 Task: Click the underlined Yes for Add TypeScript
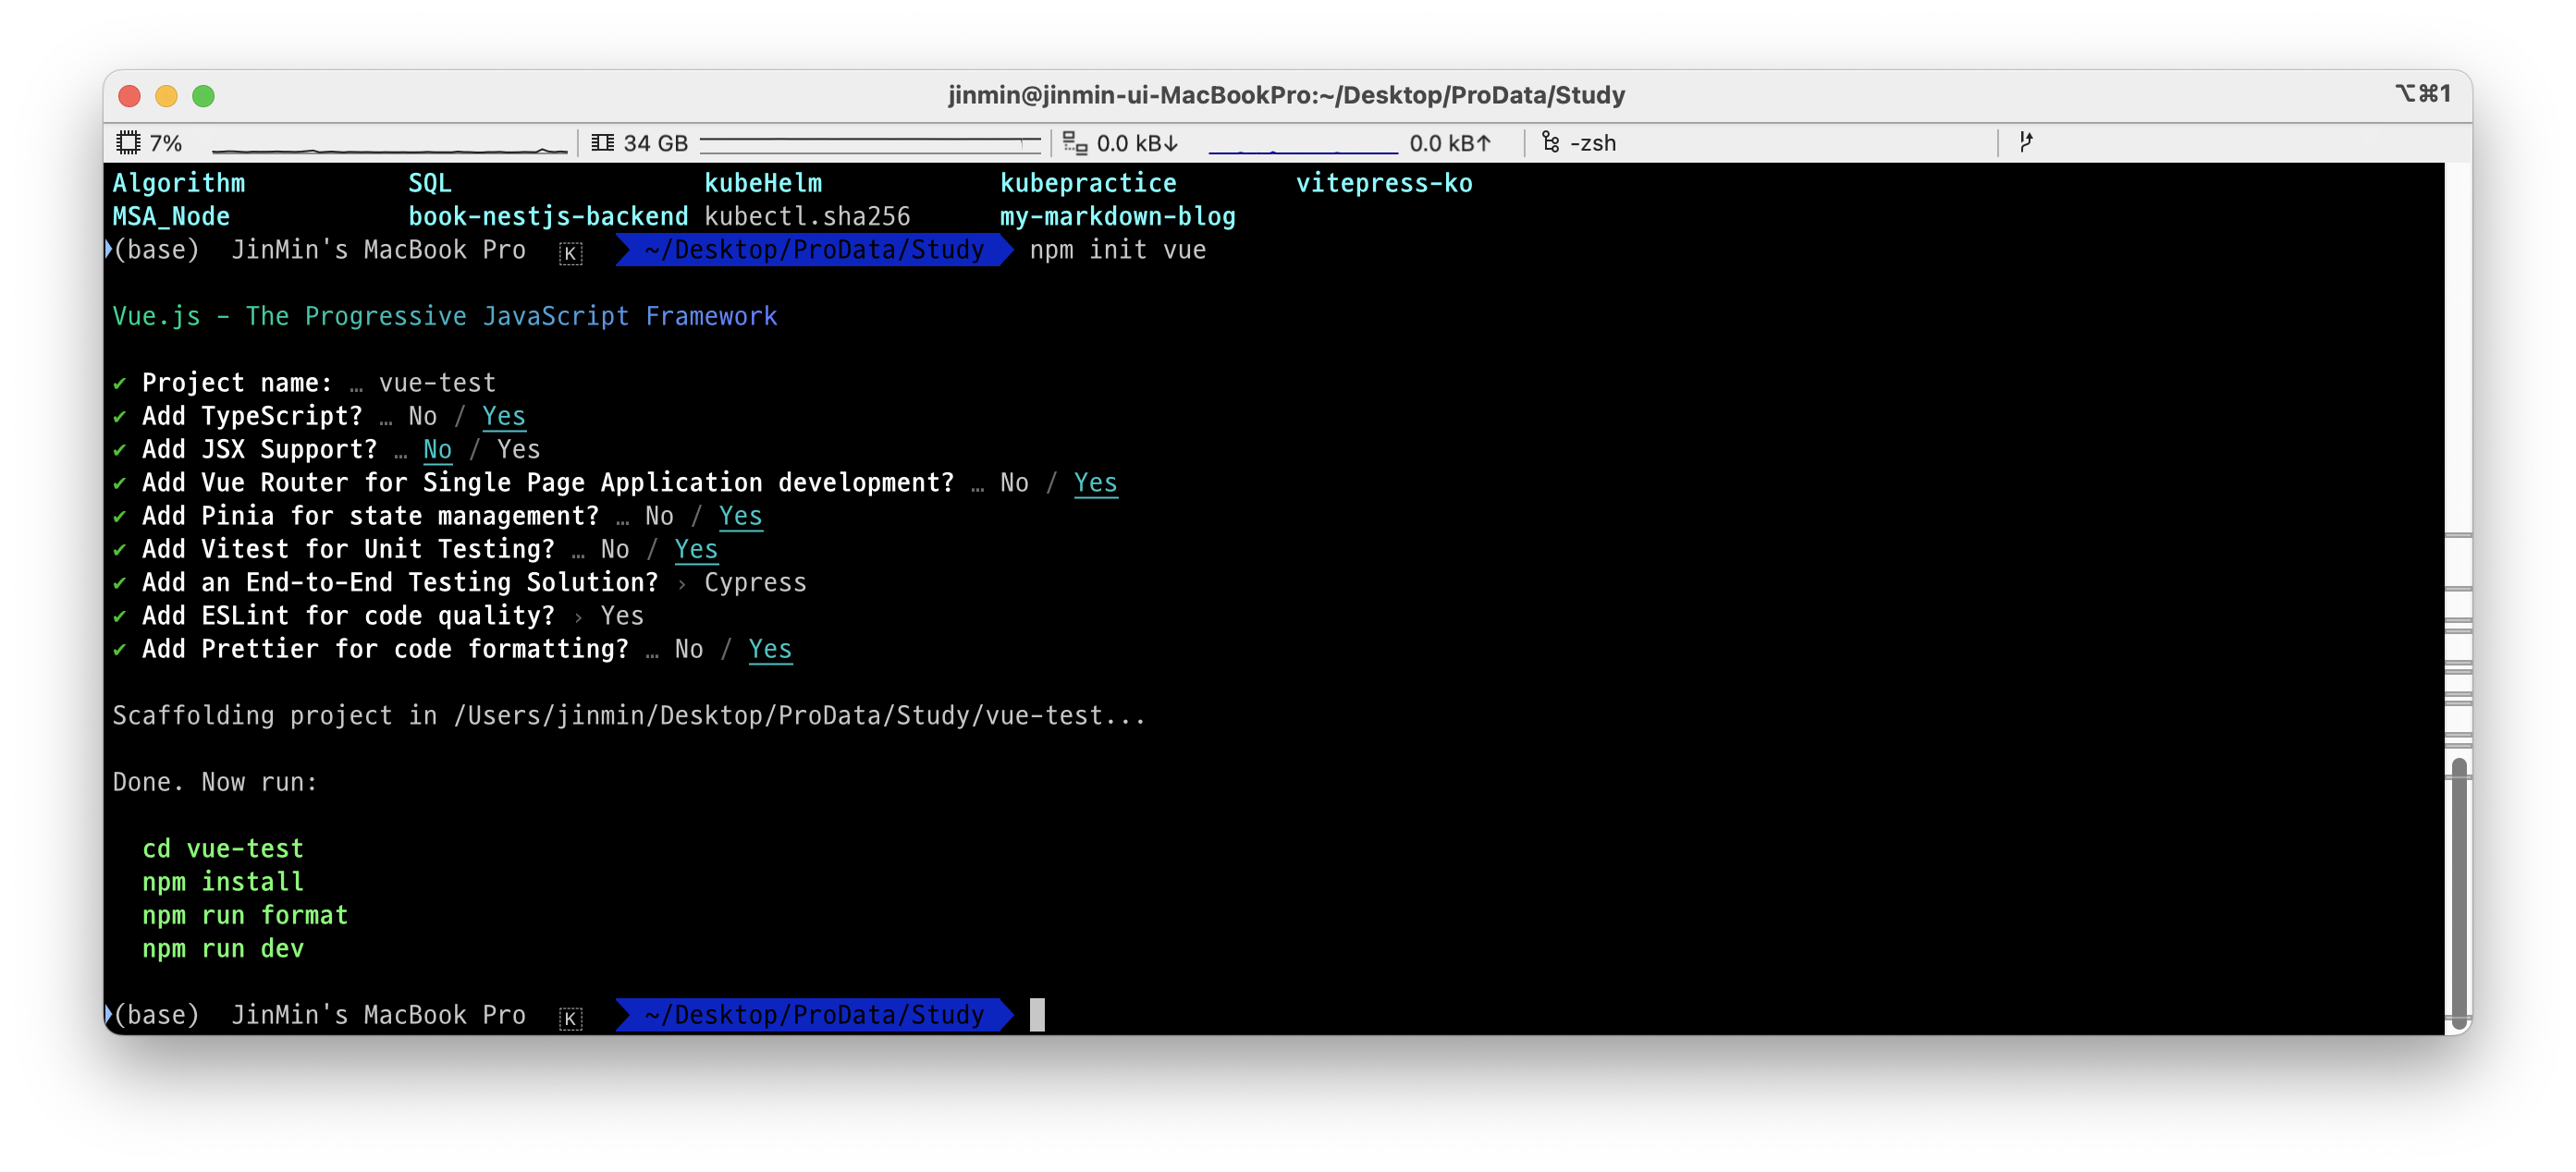[x=503, y=416]
